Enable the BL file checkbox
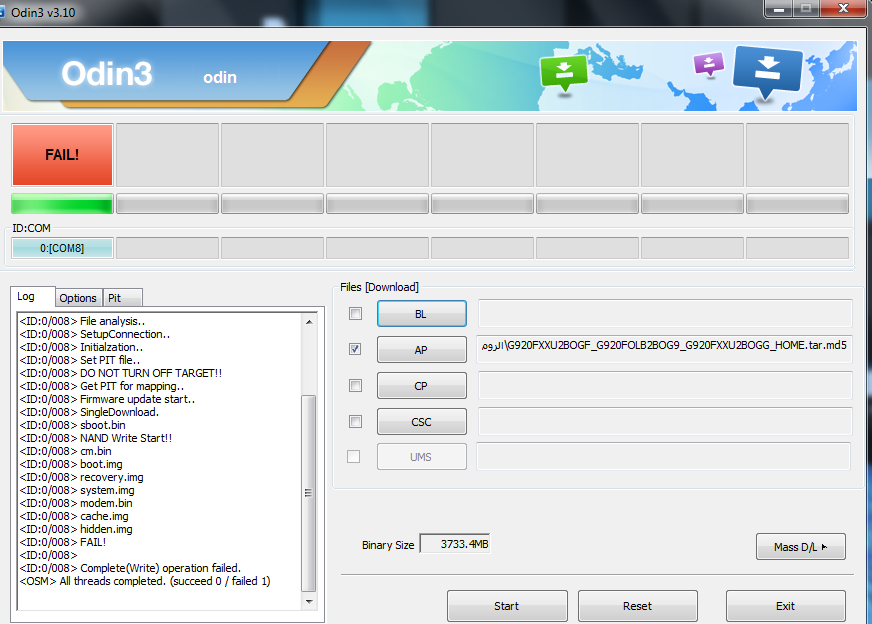872x624 pixels. click(x=355, y=314)
